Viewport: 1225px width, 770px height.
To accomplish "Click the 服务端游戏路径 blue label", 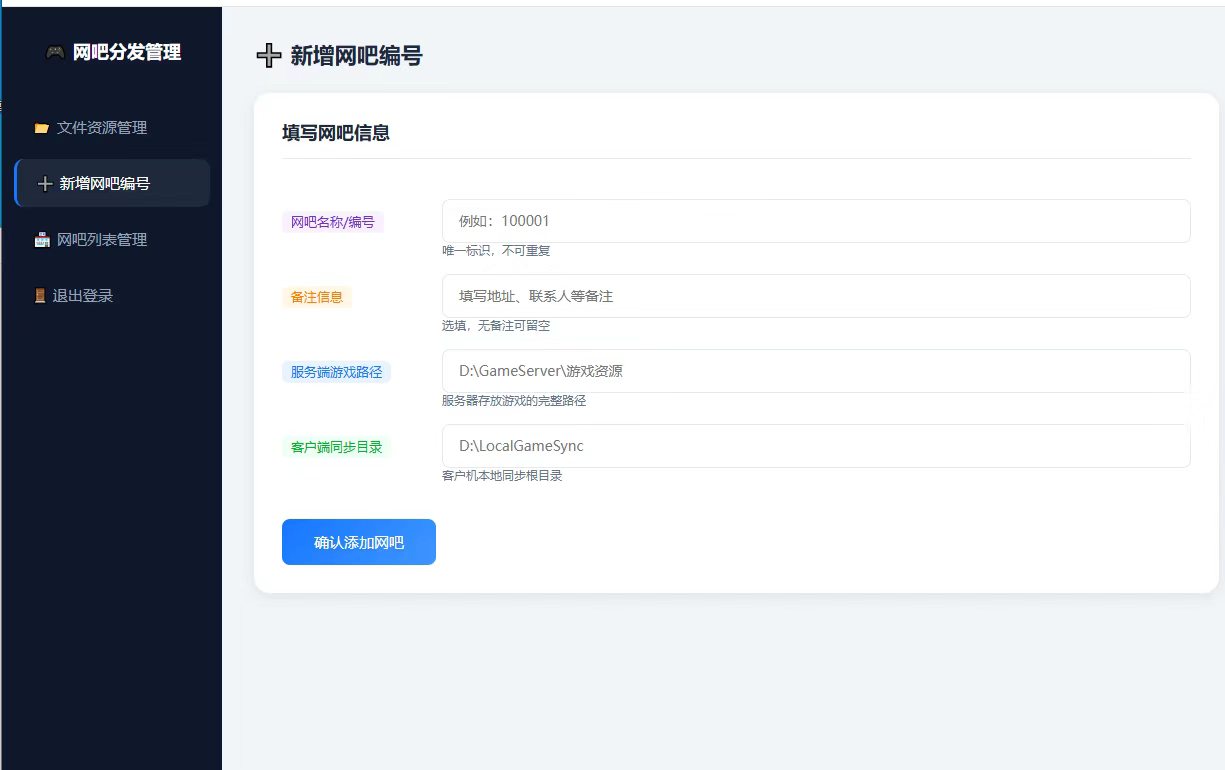I will [336, 372].
